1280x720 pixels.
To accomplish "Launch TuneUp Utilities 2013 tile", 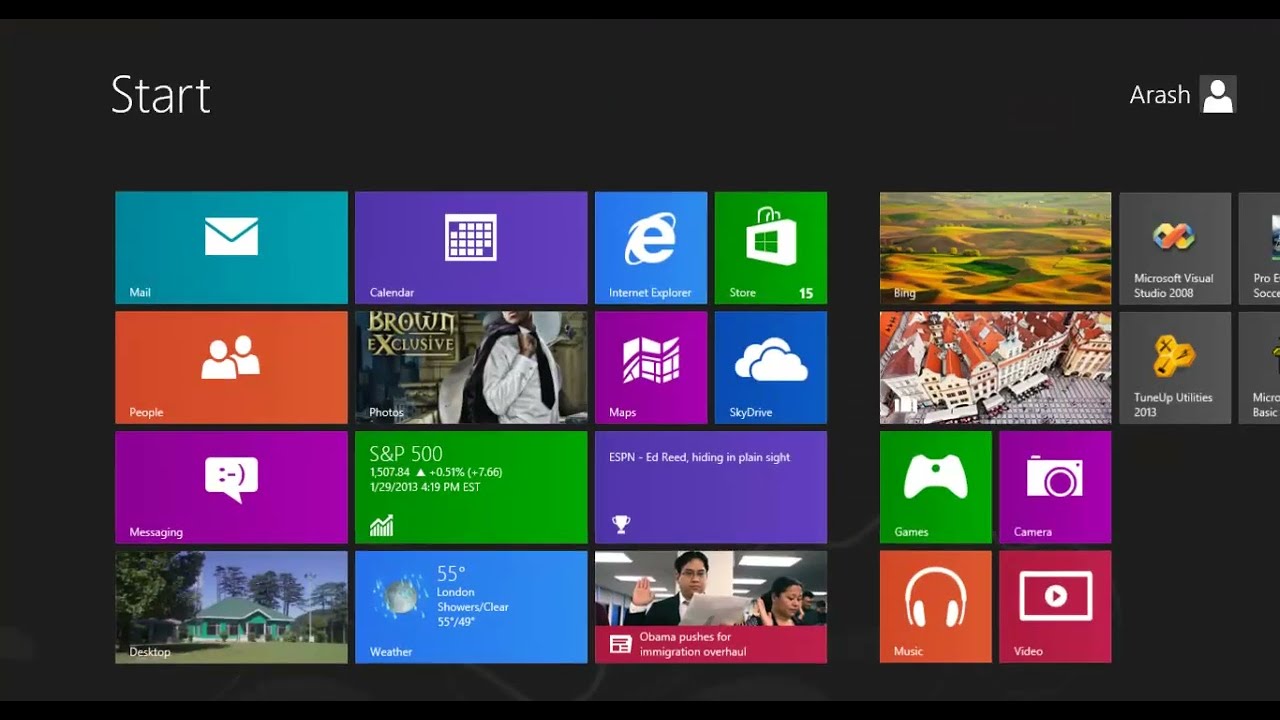I will point(1175,367).
